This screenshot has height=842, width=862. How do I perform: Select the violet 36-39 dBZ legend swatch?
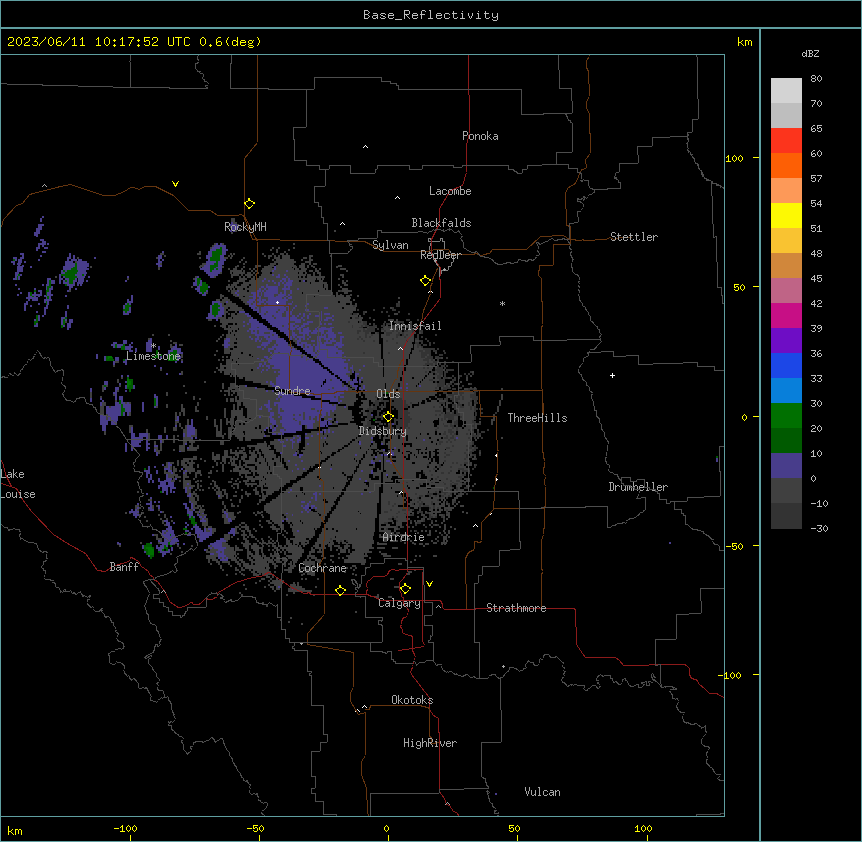pos(786,341)
